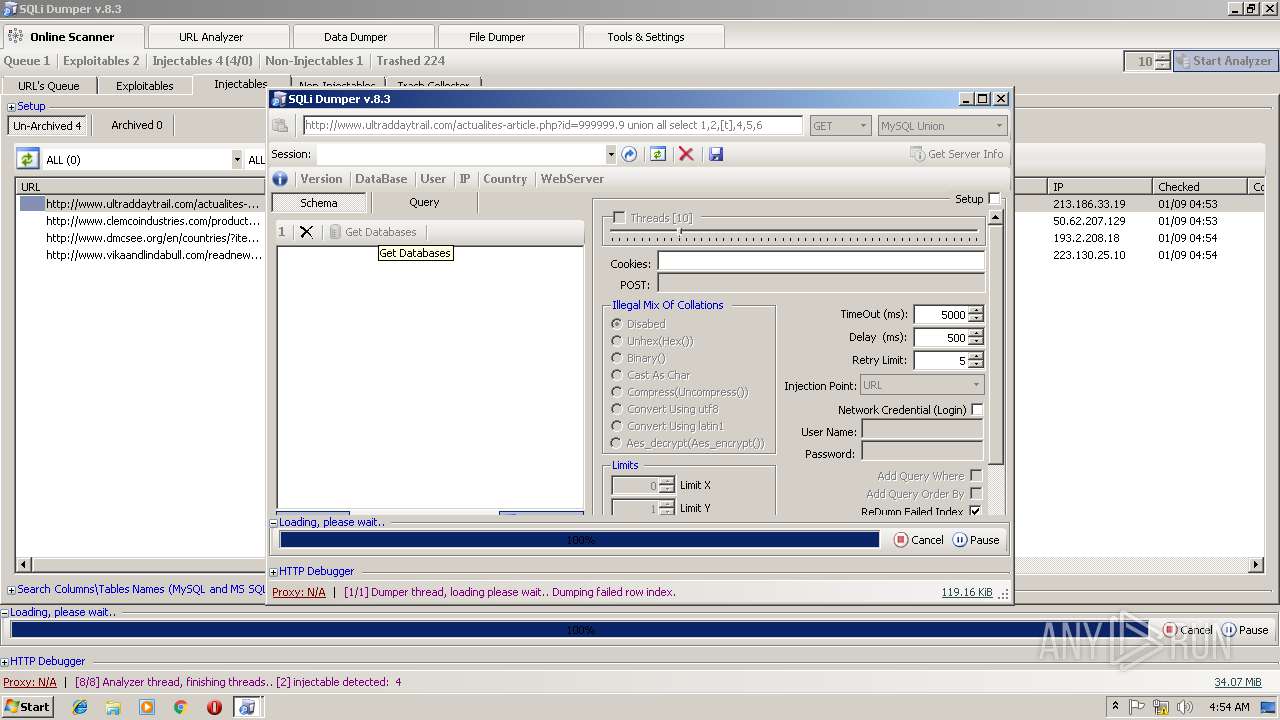1280x720 pixels.
Task: Click the red X delete session icon
Action: pyautogui.click(x=686, y=154)
